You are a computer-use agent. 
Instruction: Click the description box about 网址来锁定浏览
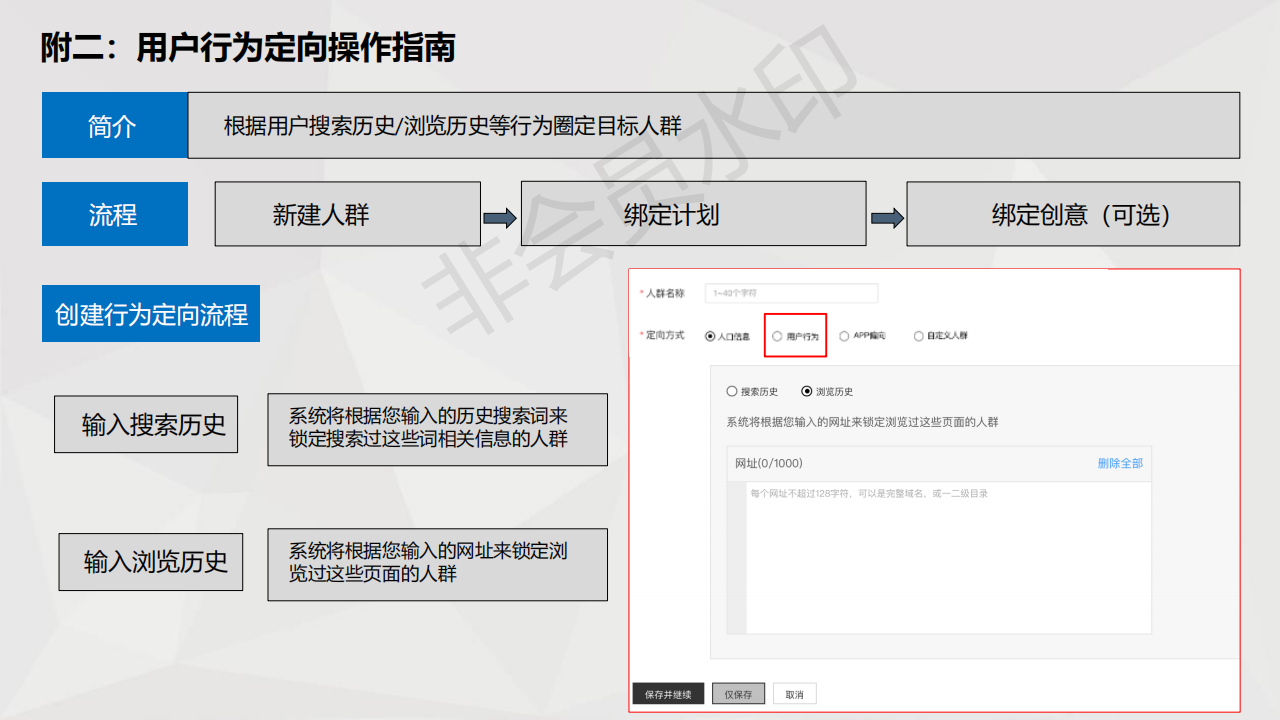(437, 564)
